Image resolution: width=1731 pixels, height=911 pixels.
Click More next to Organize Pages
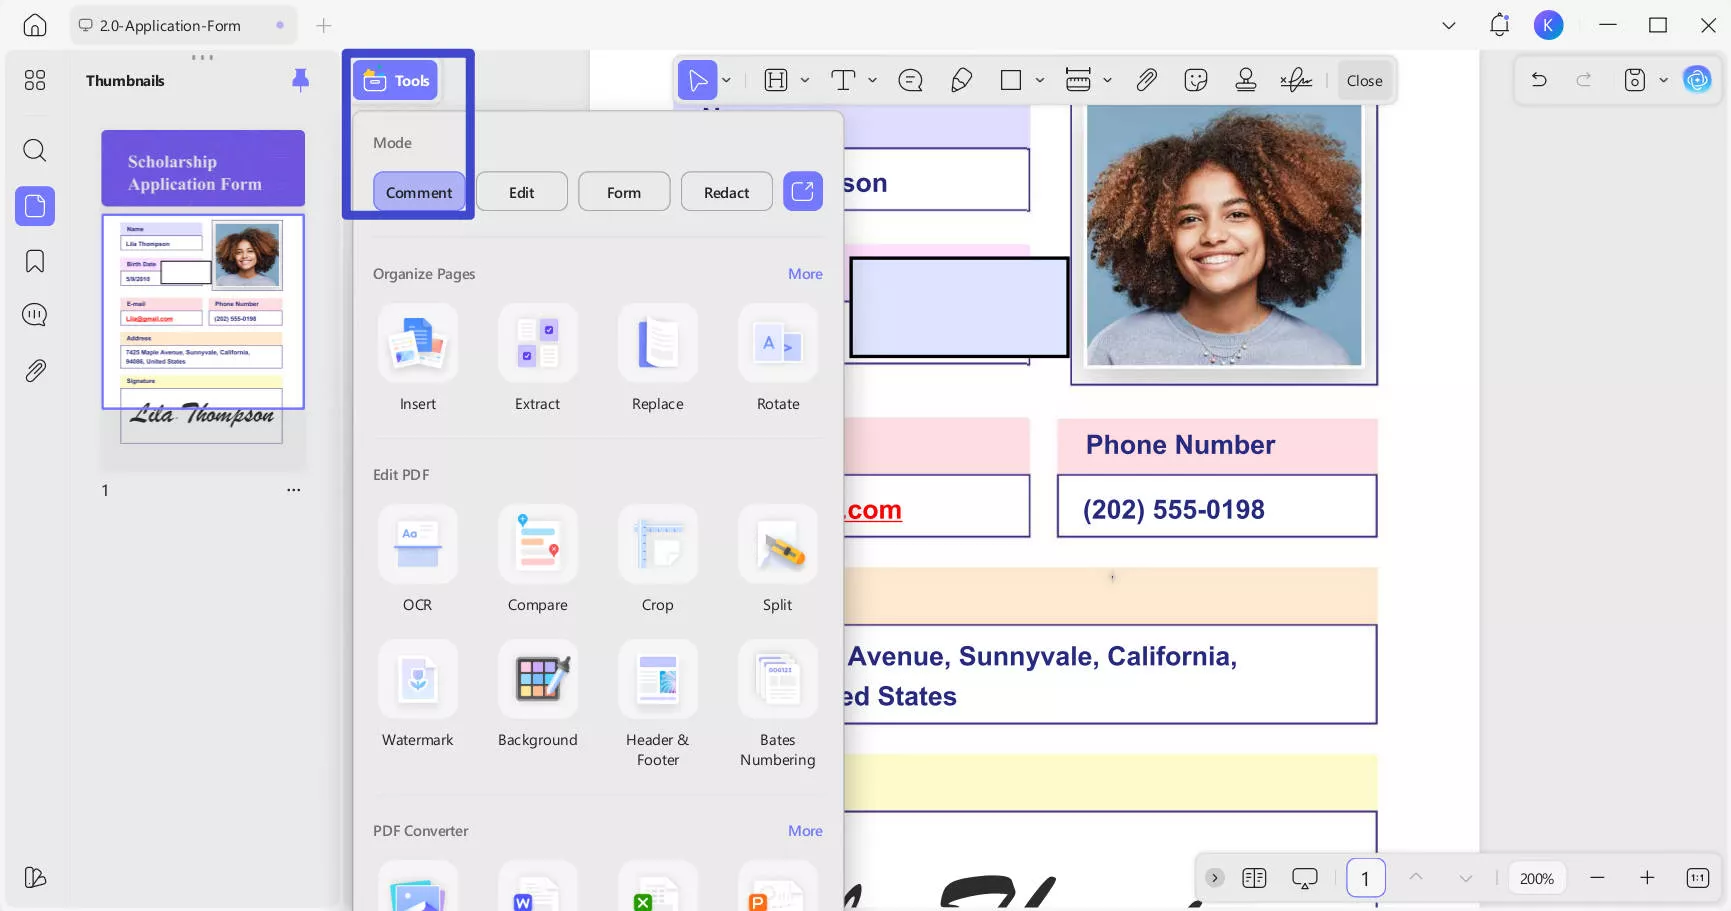click(x=805, y=273)
